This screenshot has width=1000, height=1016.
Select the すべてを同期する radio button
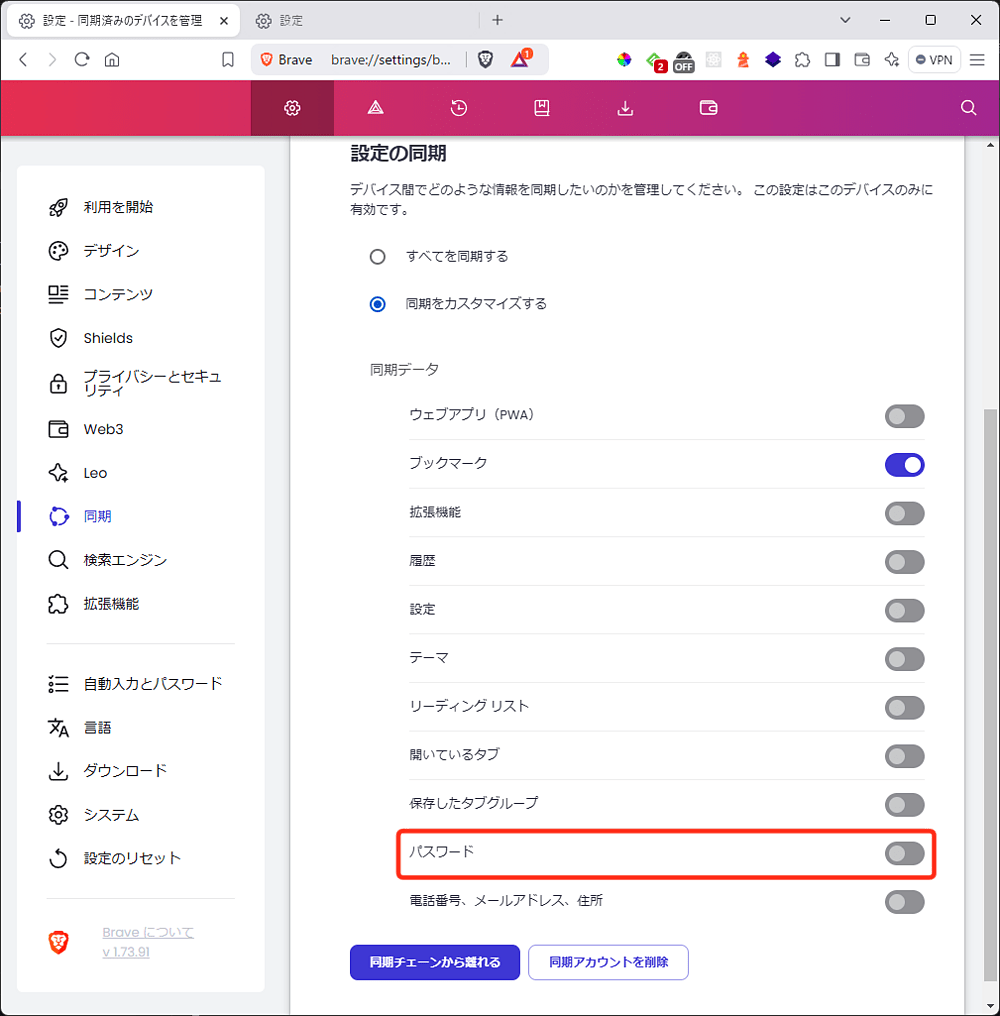click(x=377, y=256)
